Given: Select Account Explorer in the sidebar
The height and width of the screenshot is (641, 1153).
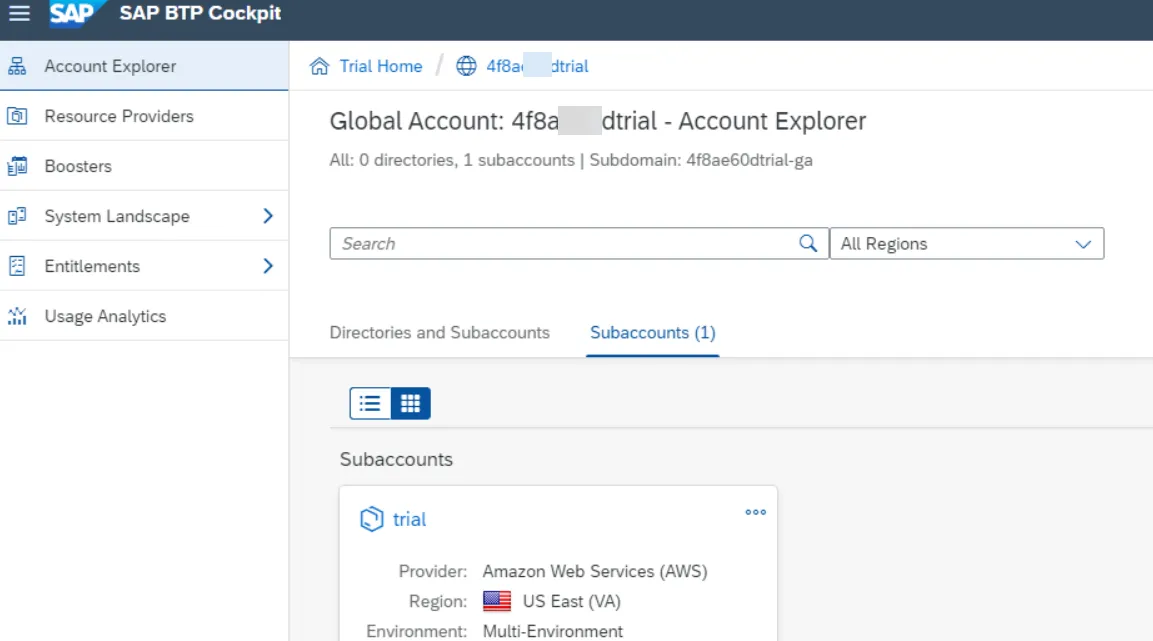Looking at the screenshot, I should [x=144, y=66].
